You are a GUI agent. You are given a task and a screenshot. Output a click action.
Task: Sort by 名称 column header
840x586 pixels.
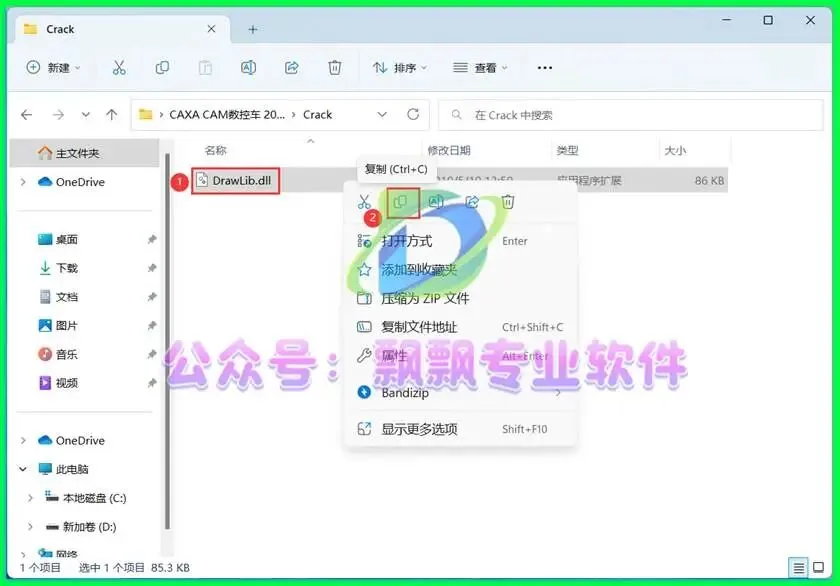pos(216,151)
